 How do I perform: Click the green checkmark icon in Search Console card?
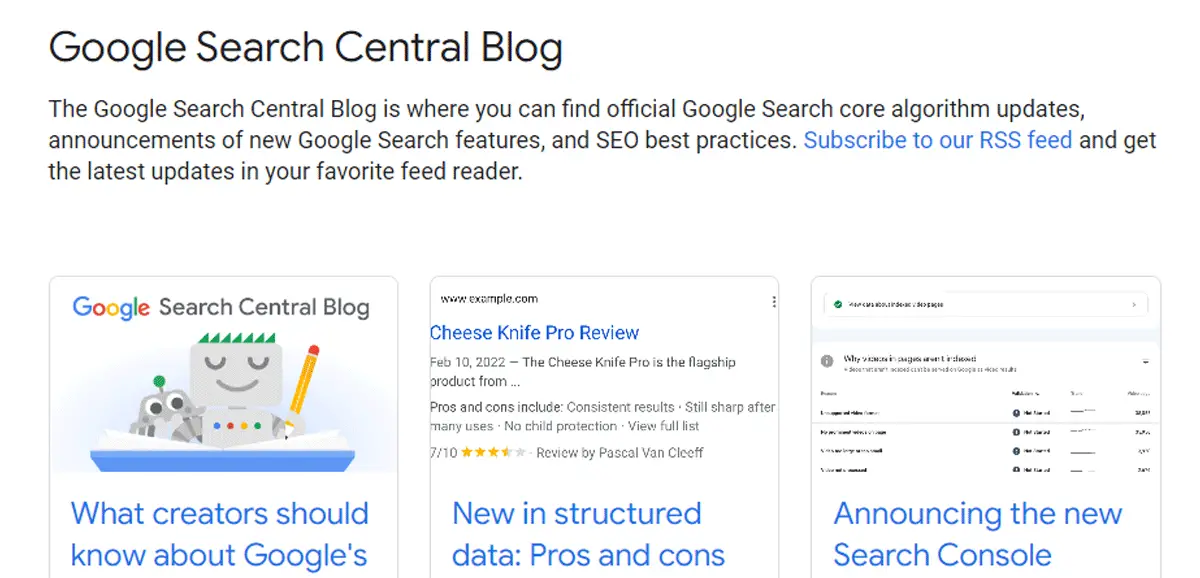(837, 304)
